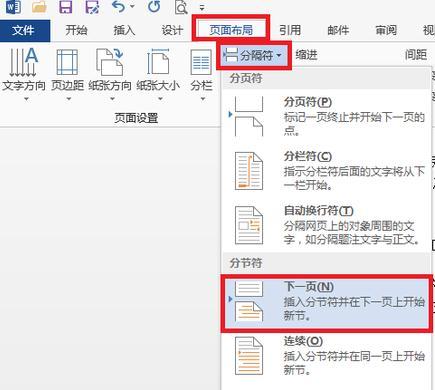Click the 文字方向 icon
Image resolution: width=435 pixels, height=390 pixels.
pyautogui.click(x=23, y=62)
